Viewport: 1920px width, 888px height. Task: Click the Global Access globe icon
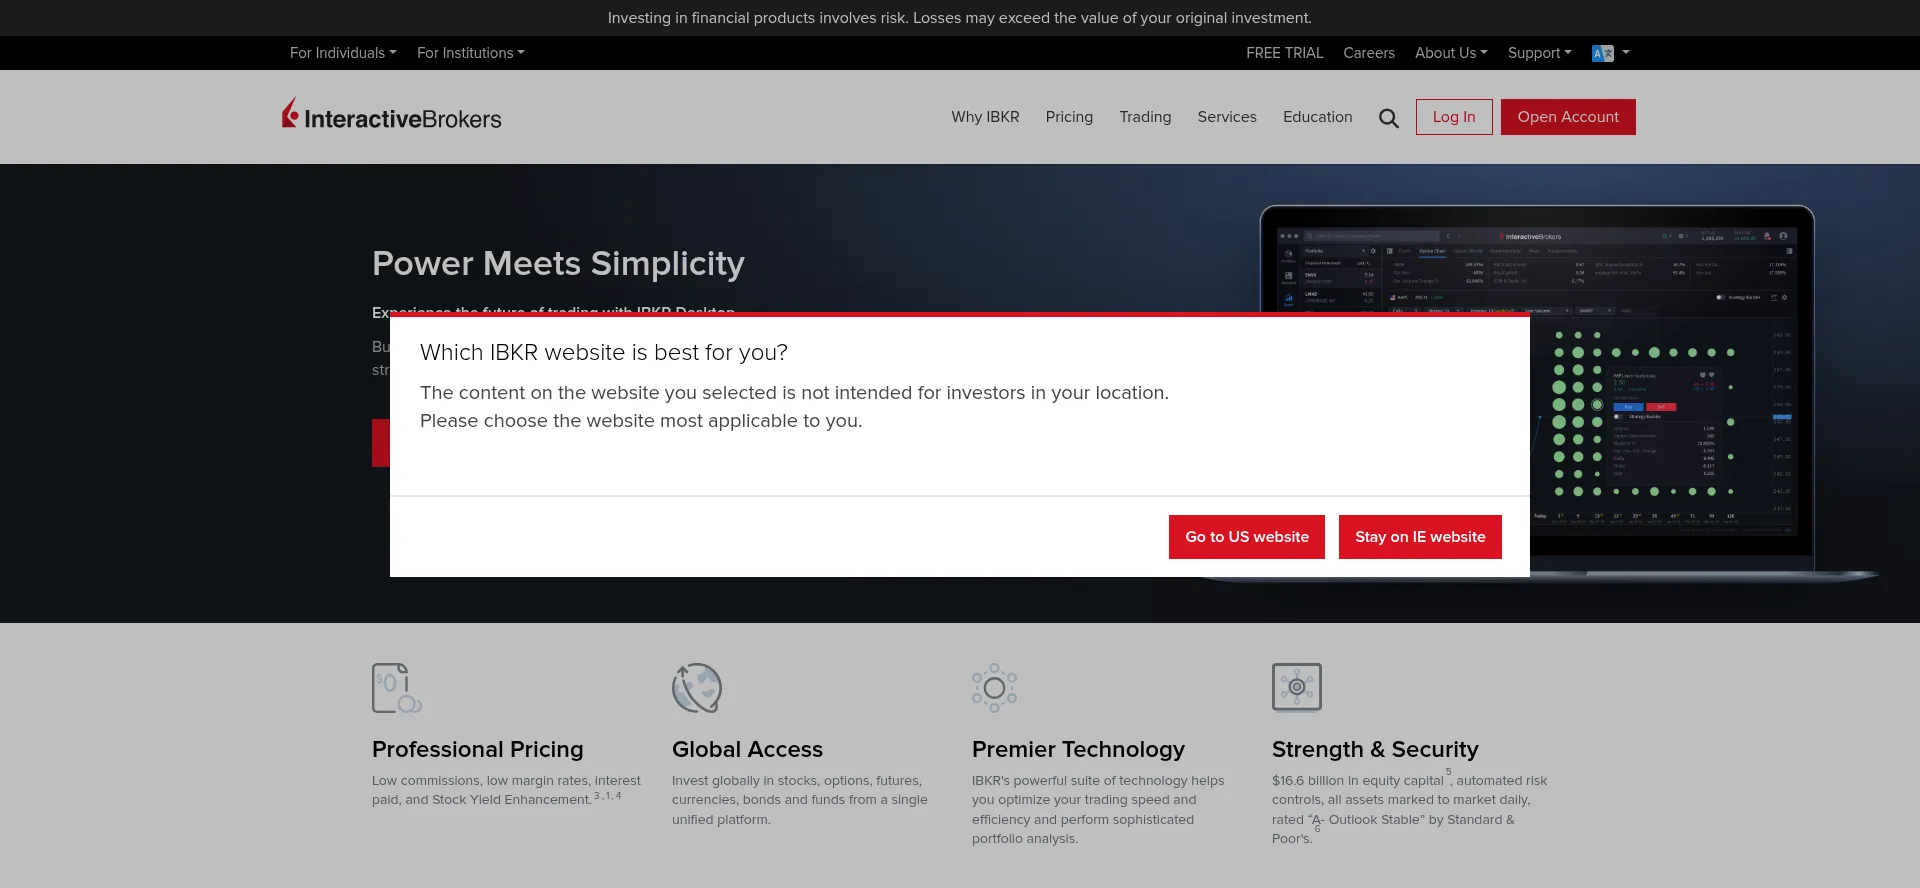point(697,688)
